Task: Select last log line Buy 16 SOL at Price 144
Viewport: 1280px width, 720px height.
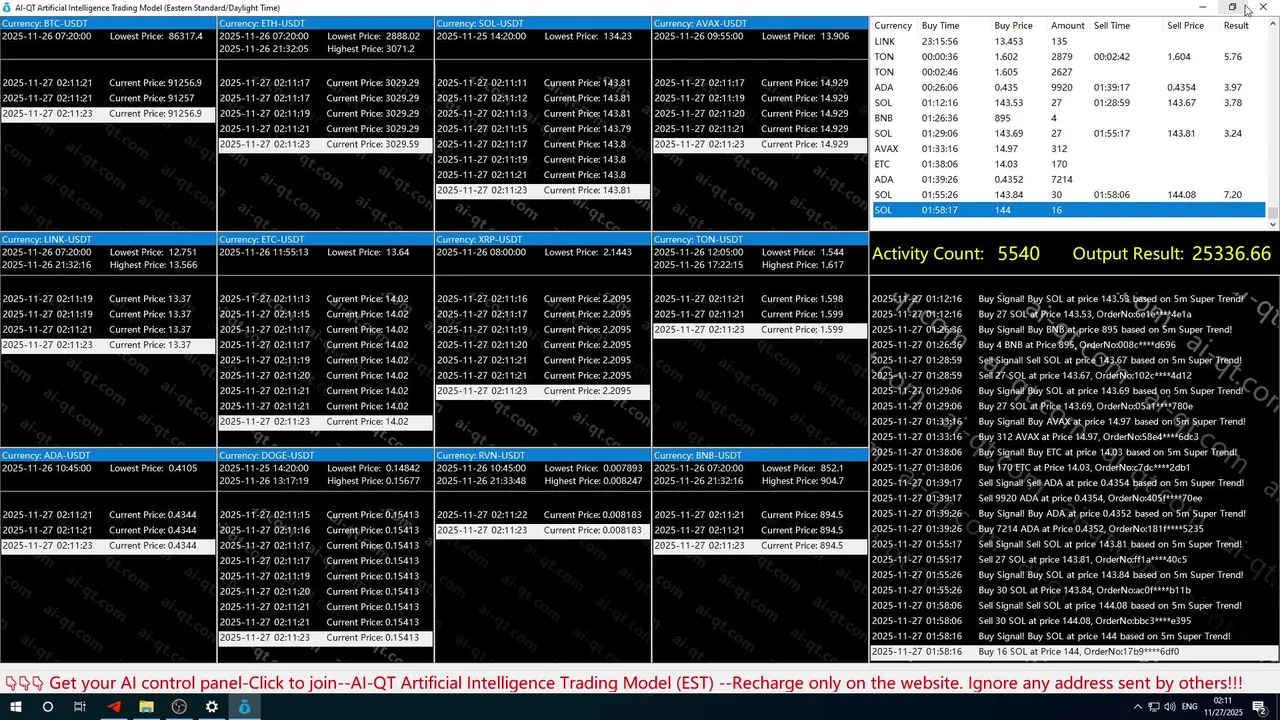Action: [1073, 652]
